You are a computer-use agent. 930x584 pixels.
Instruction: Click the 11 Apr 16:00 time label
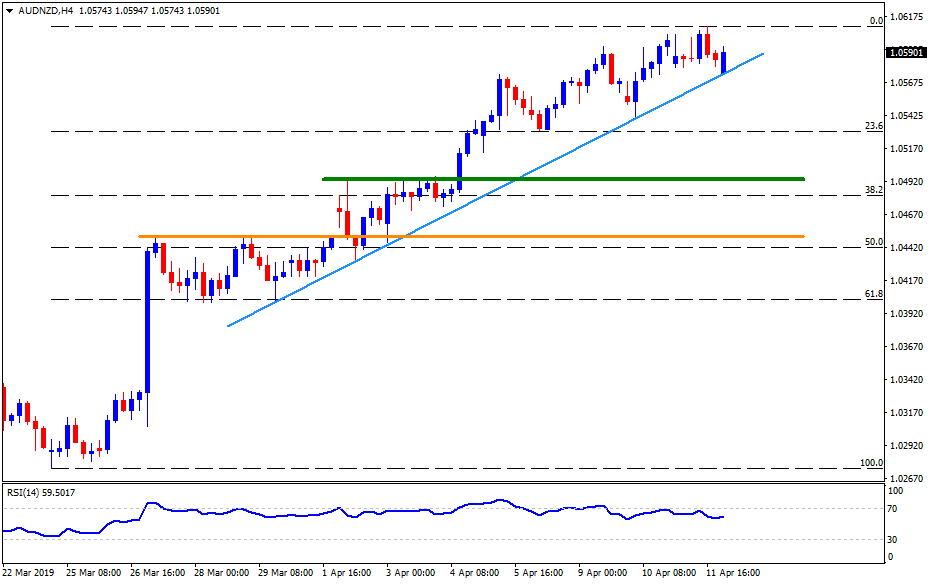(735, 573)
